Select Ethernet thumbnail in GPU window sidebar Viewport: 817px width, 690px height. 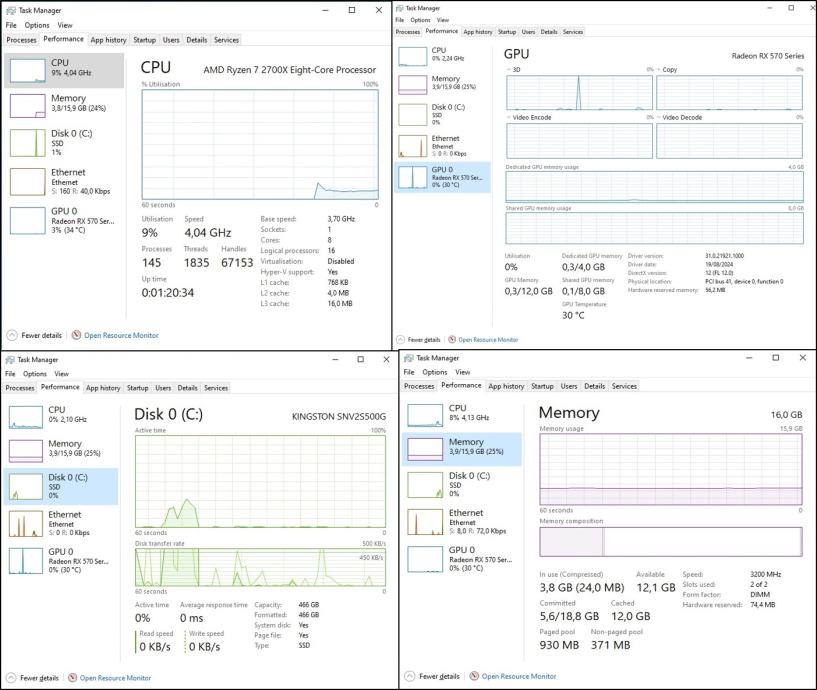413,146
